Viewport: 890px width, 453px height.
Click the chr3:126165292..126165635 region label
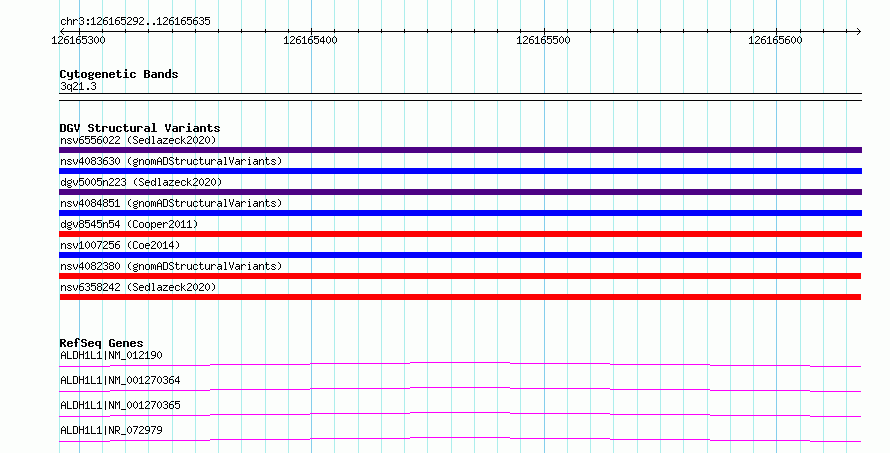(135, 21)
